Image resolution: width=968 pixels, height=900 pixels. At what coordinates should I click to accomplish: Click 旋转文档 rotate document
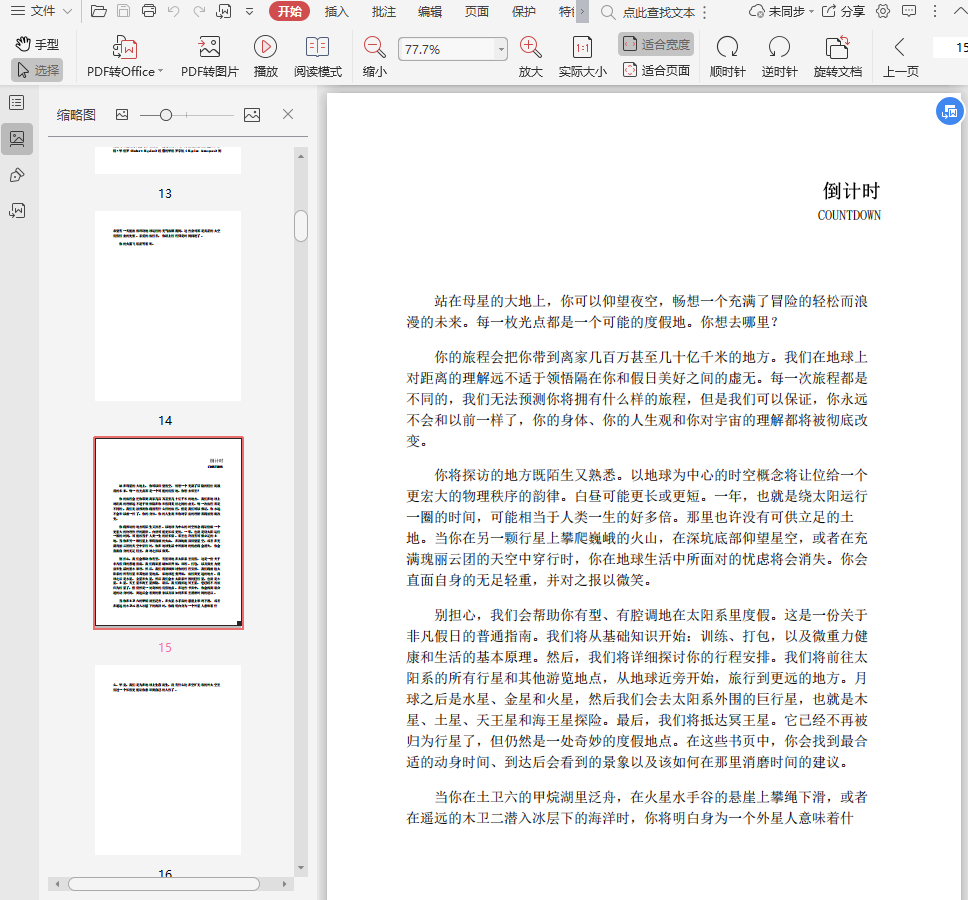click(837, 57)
